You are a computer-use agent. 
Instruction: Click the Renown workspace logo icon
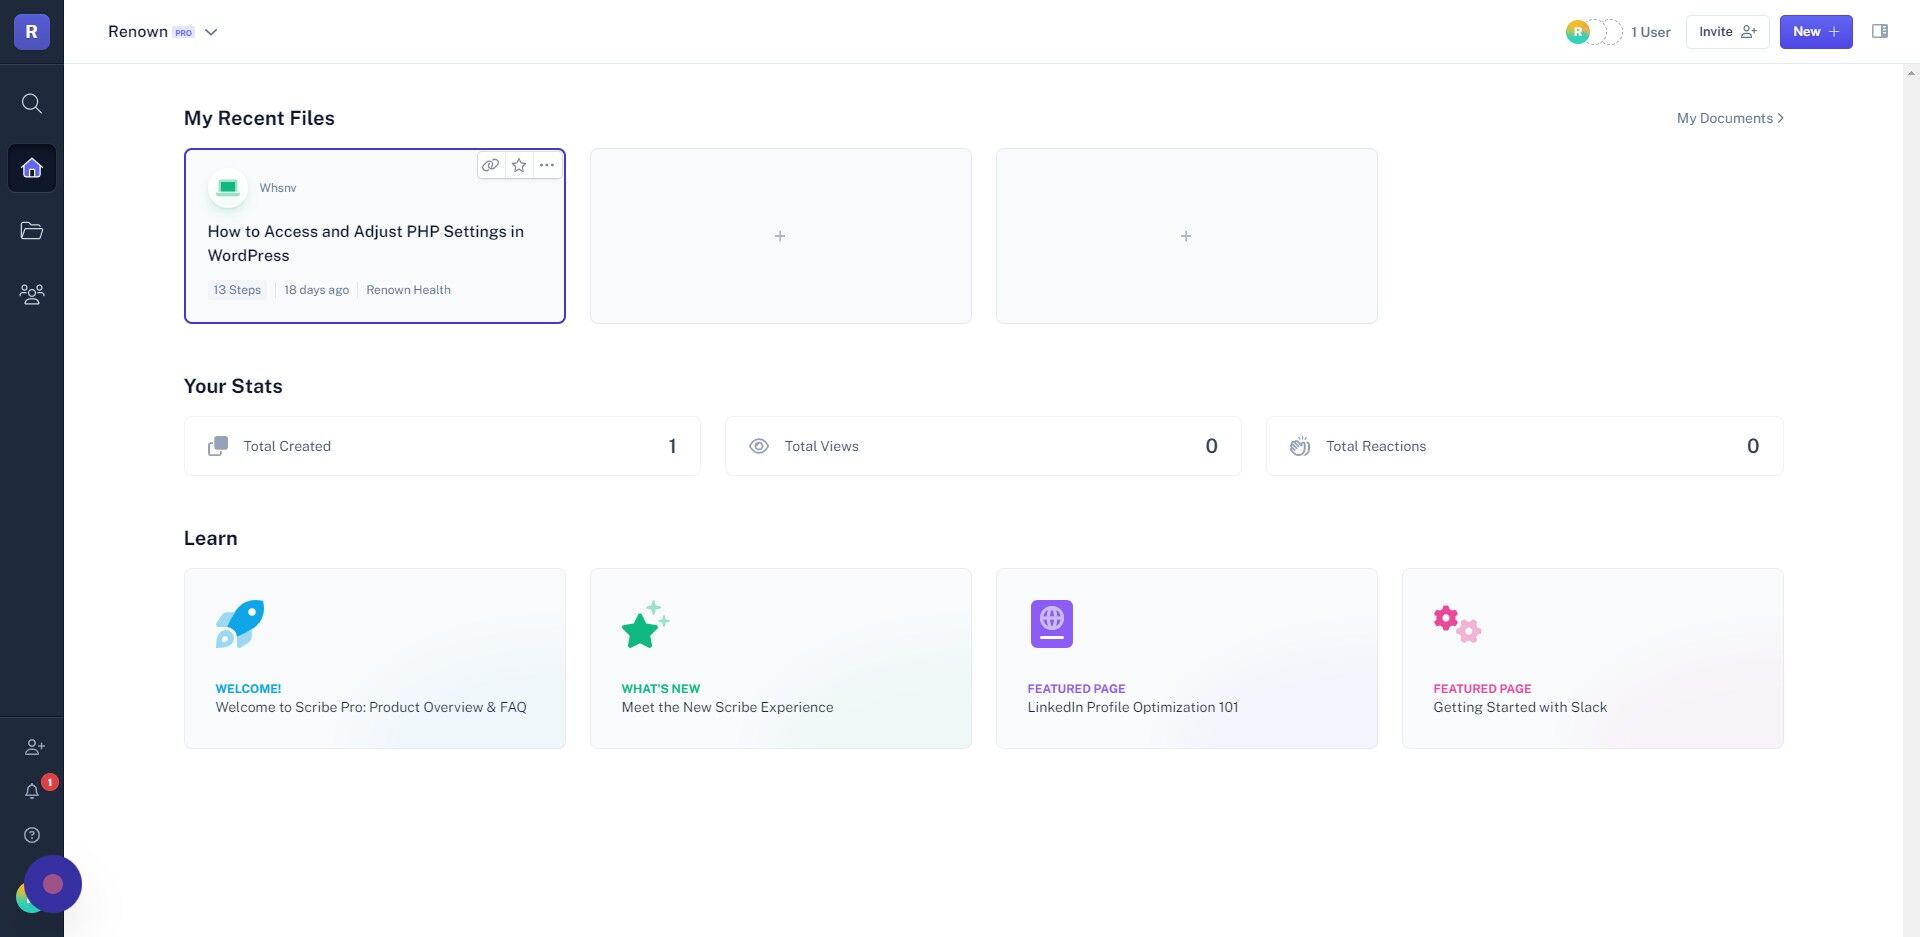31,31
